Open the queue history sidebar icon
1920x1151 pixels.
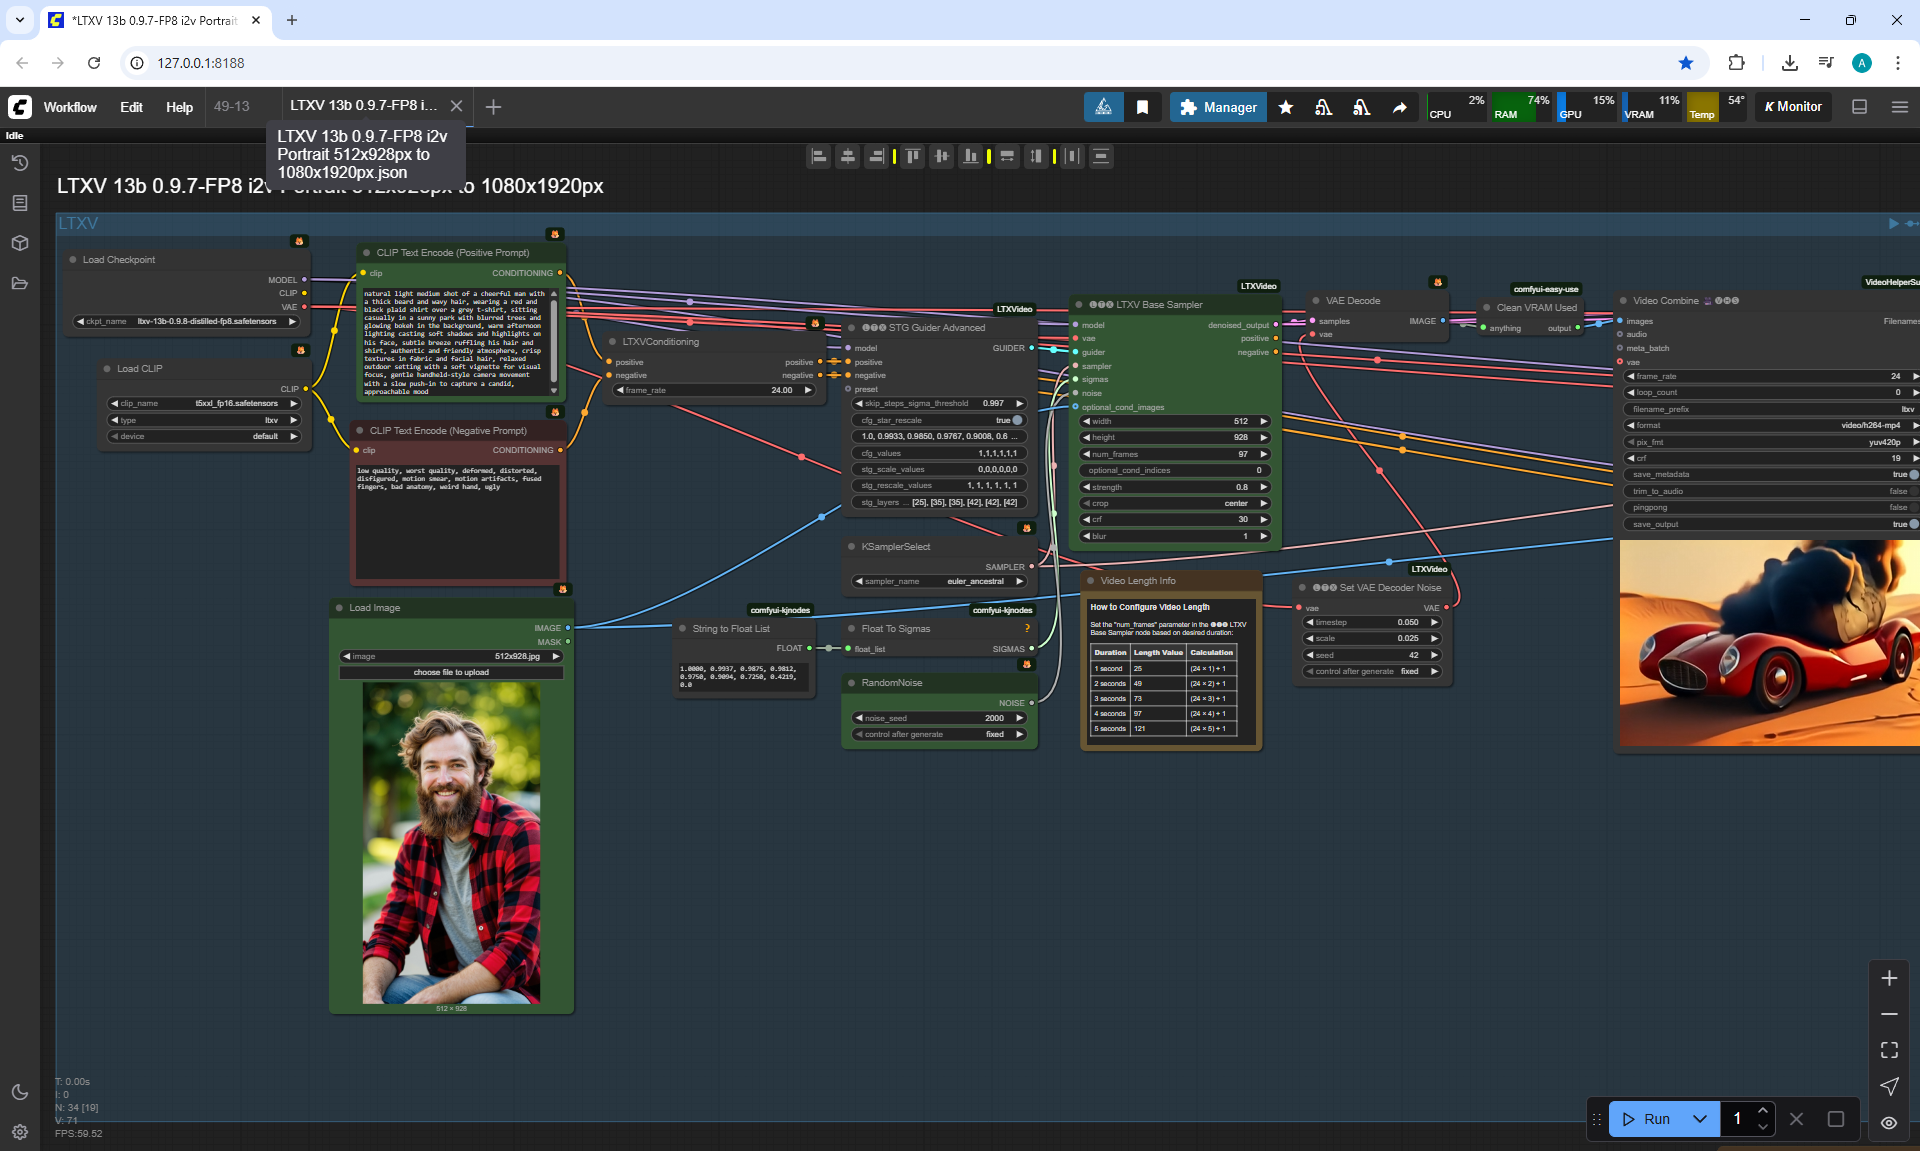pos(19,163)
